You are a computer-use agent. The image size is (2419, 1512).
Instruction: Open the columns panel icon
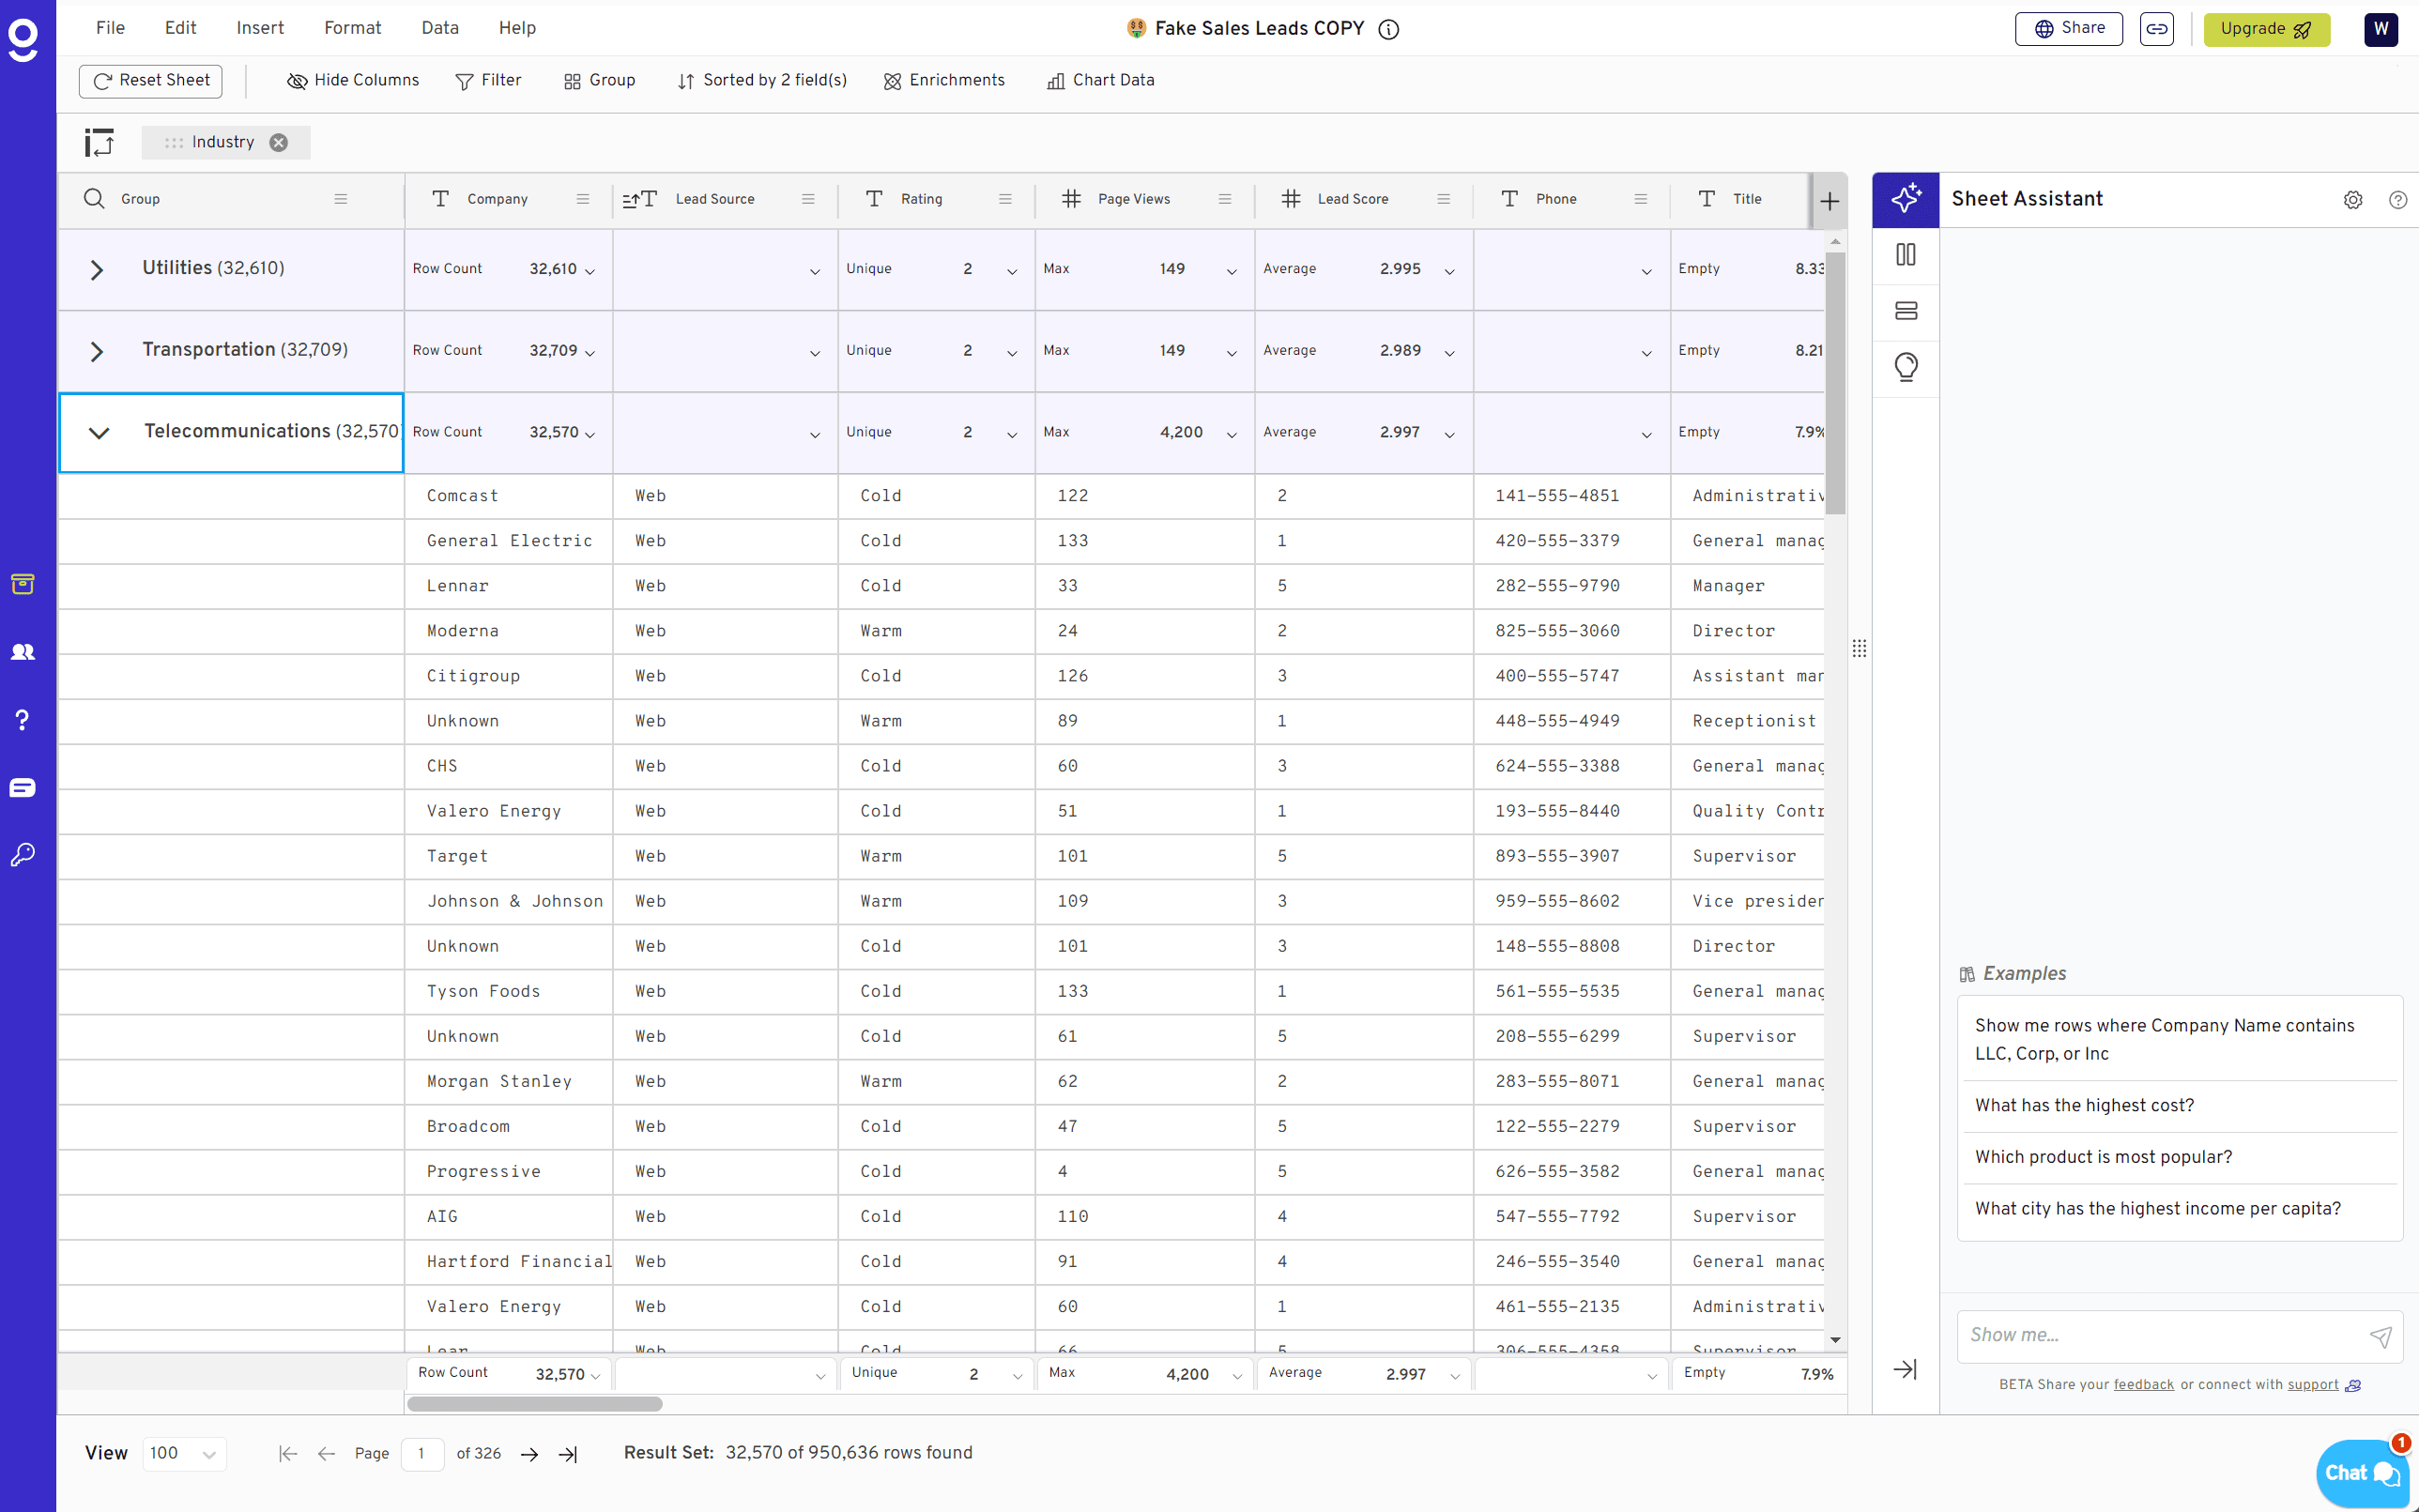1905,255
